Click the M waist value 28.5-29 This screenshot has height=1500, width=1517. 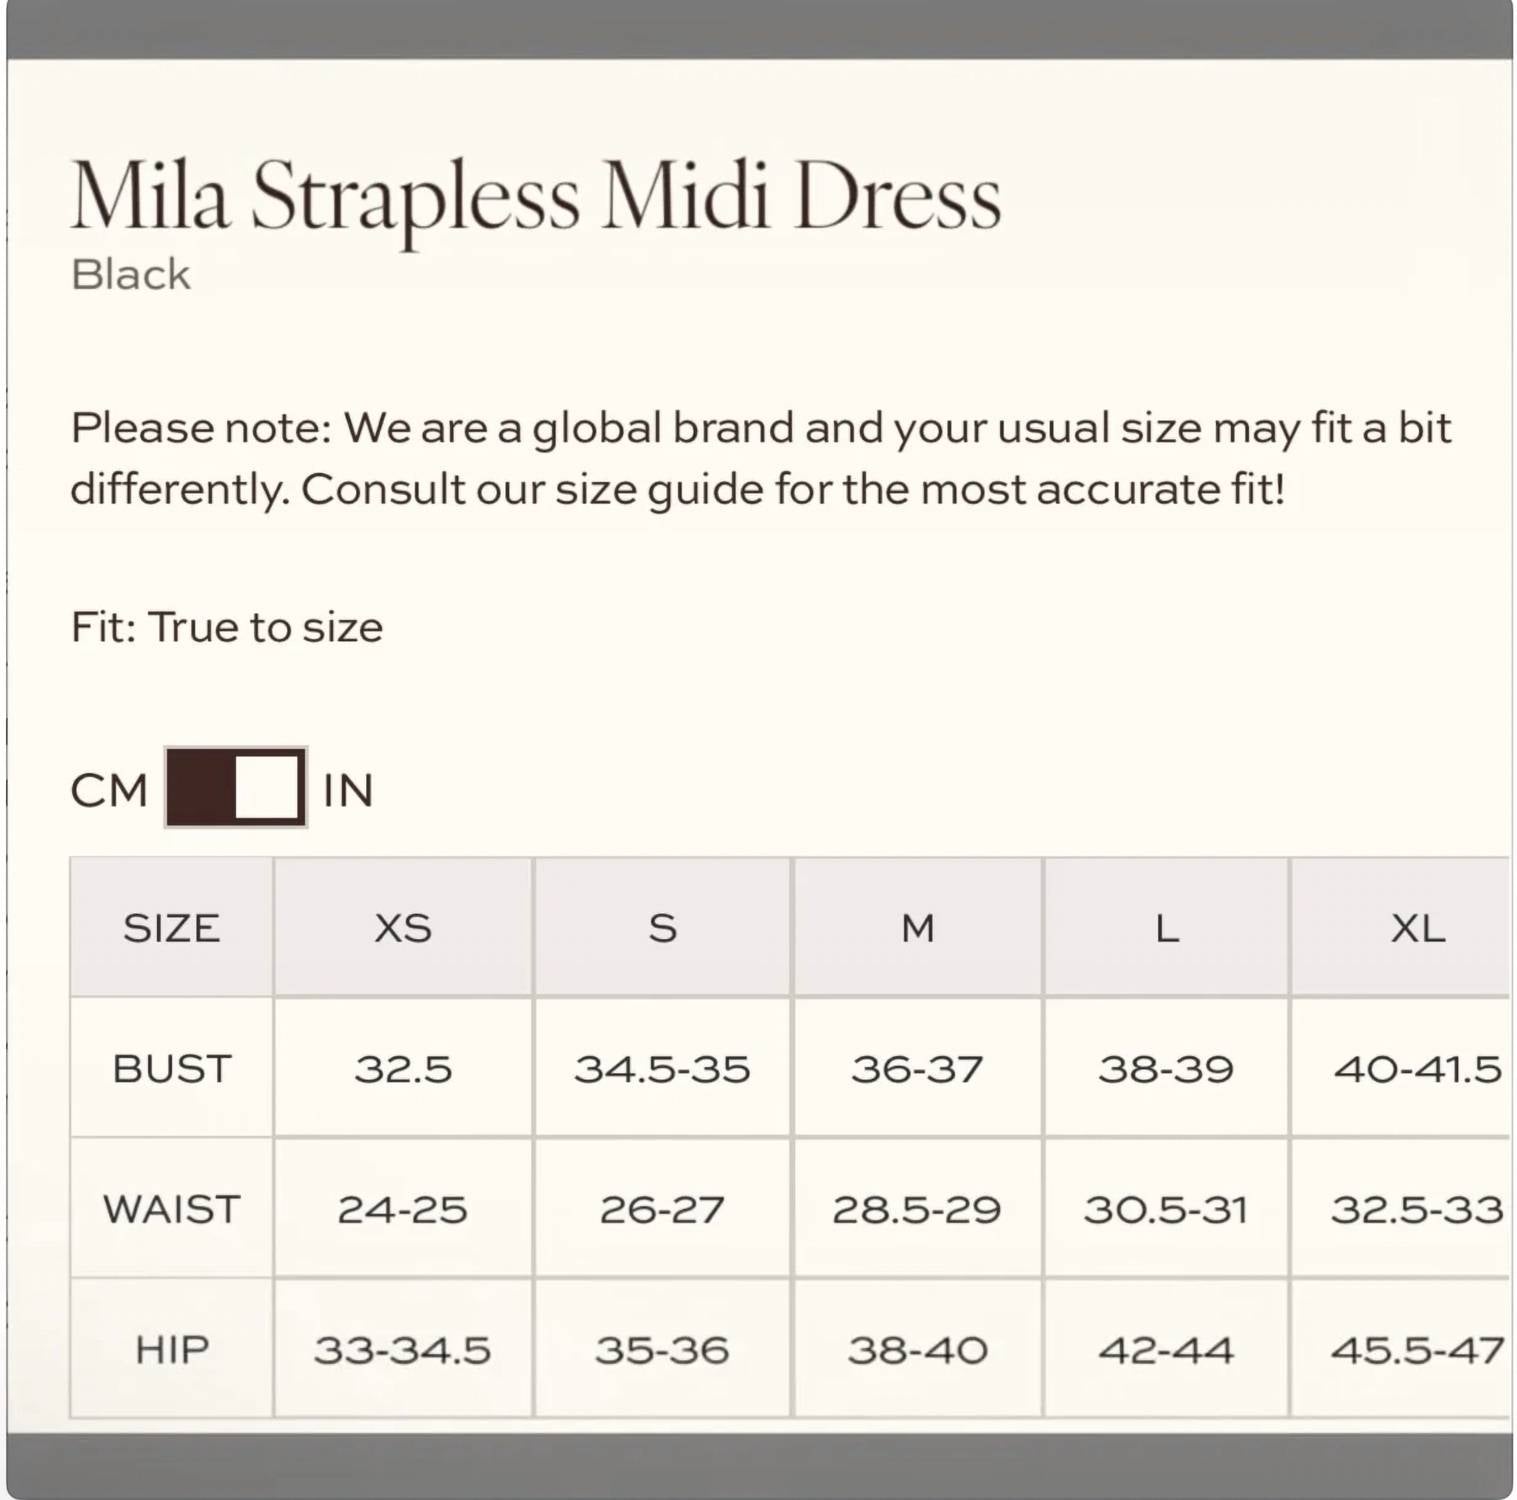[x=917, y=1208]
